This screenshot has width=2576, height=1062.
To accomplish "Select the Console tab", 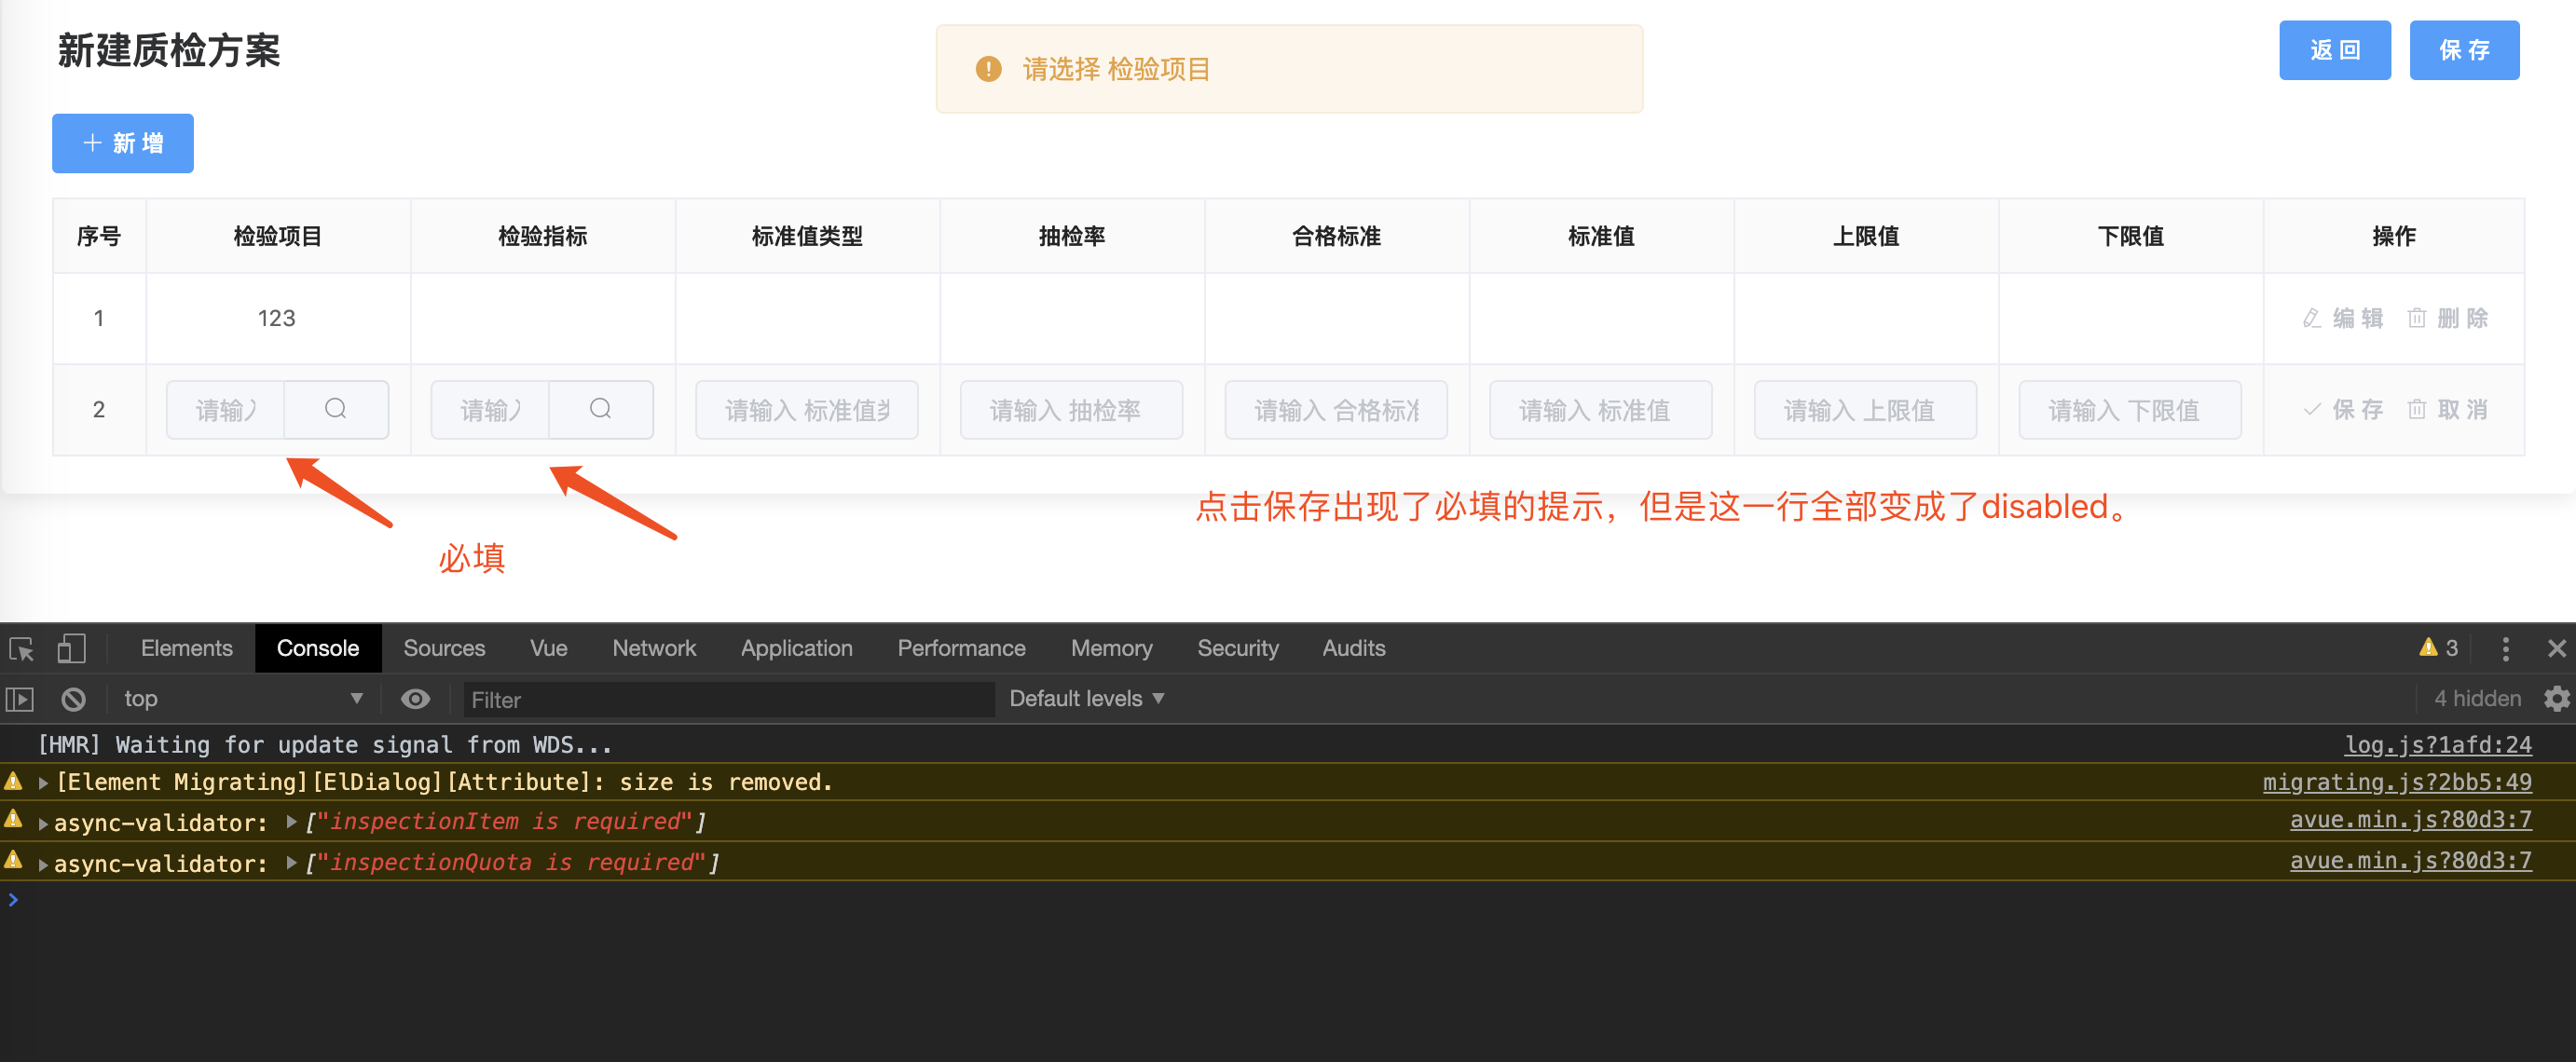I will (318, 648).
